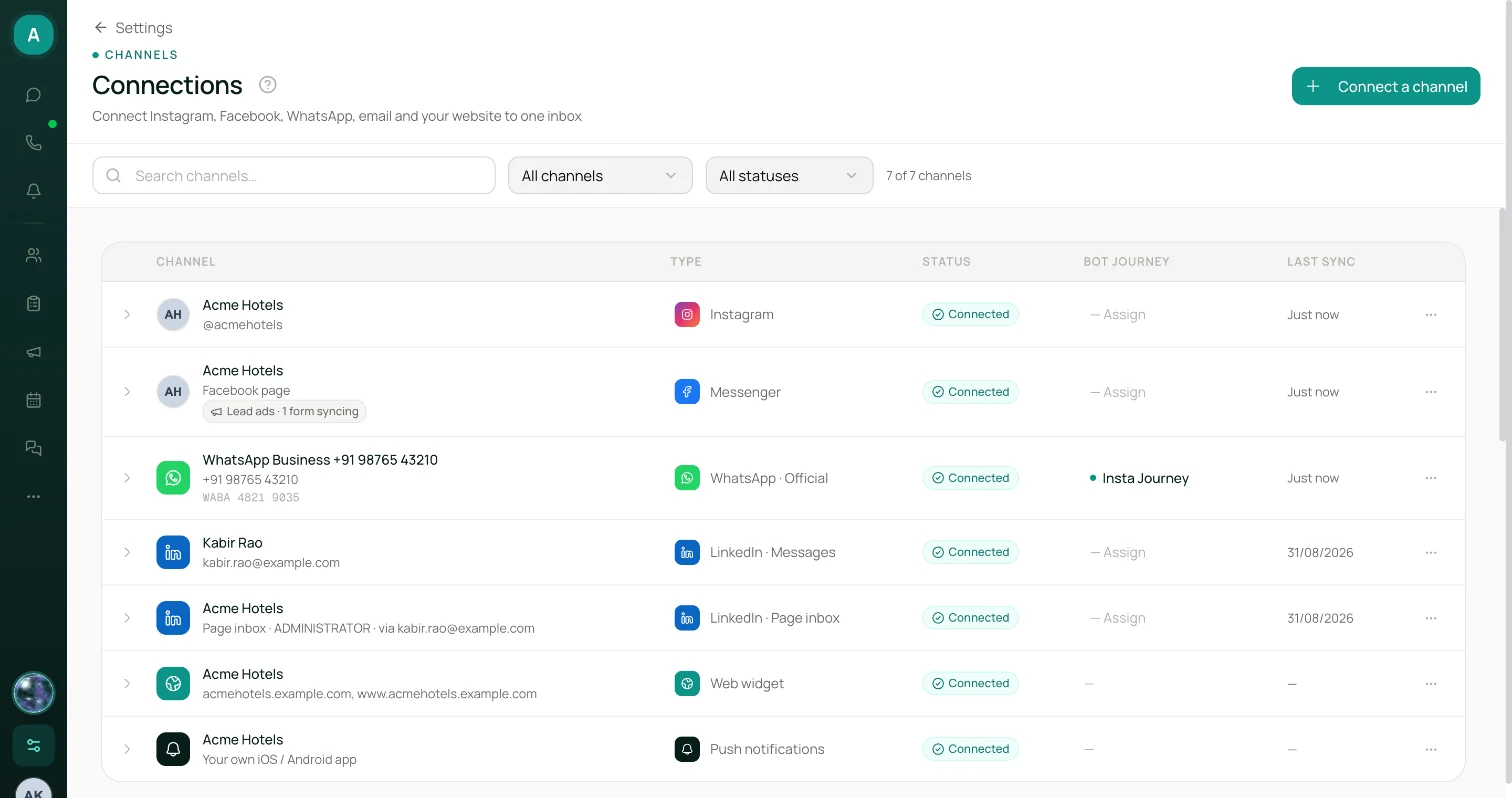Click the settings sliders icon in sidebar

tap(33, 745)
